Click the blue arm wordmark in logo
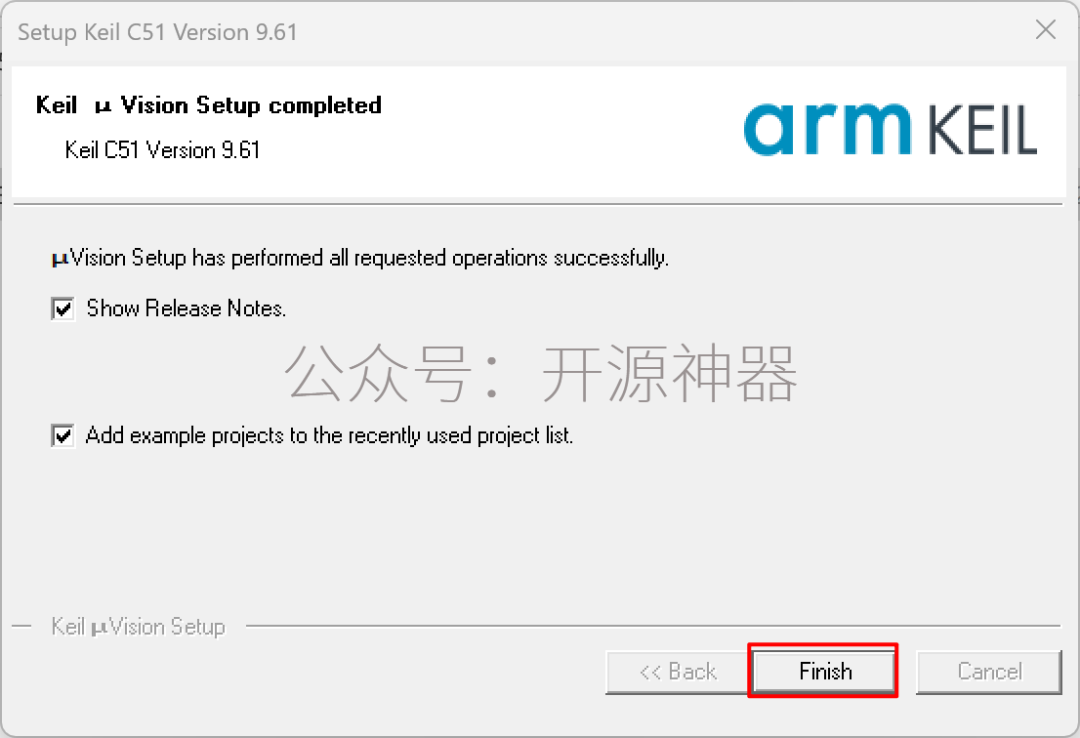This screenshot has width=1080, height=738. point(827,130)
